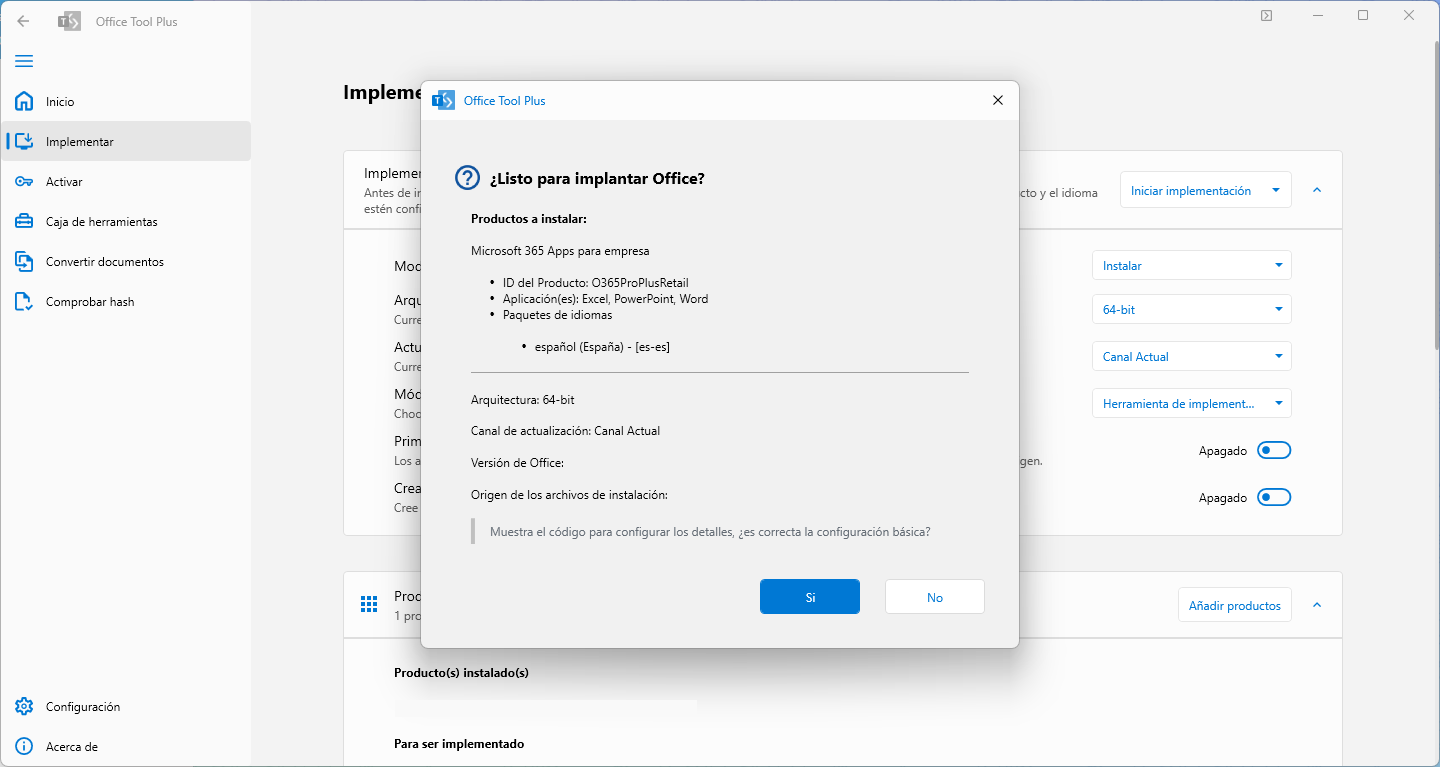Toggle the Apagado switch in the Crea row

pyautogui.click(x=1274, y=497)
